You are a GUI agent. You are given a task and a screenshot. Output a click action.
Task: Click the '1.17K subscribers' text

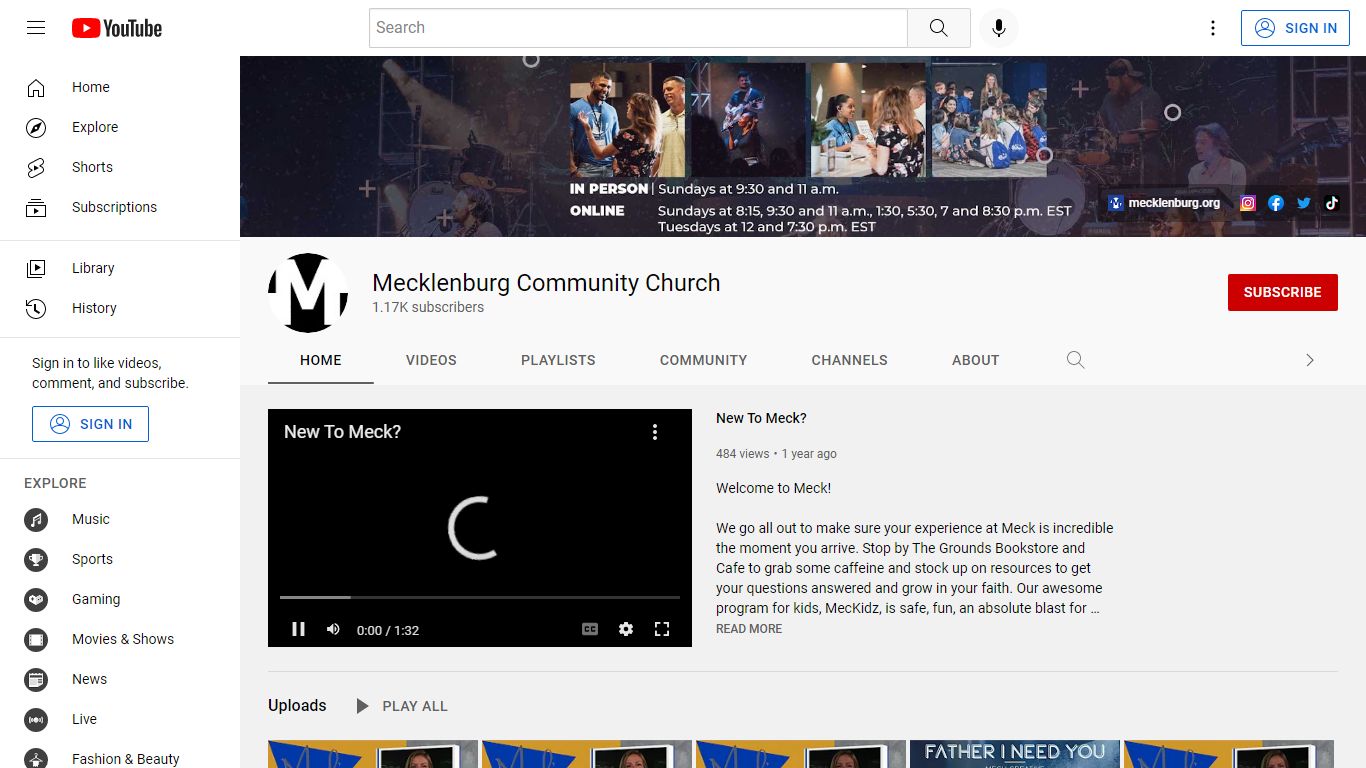(x=428, y=307)
